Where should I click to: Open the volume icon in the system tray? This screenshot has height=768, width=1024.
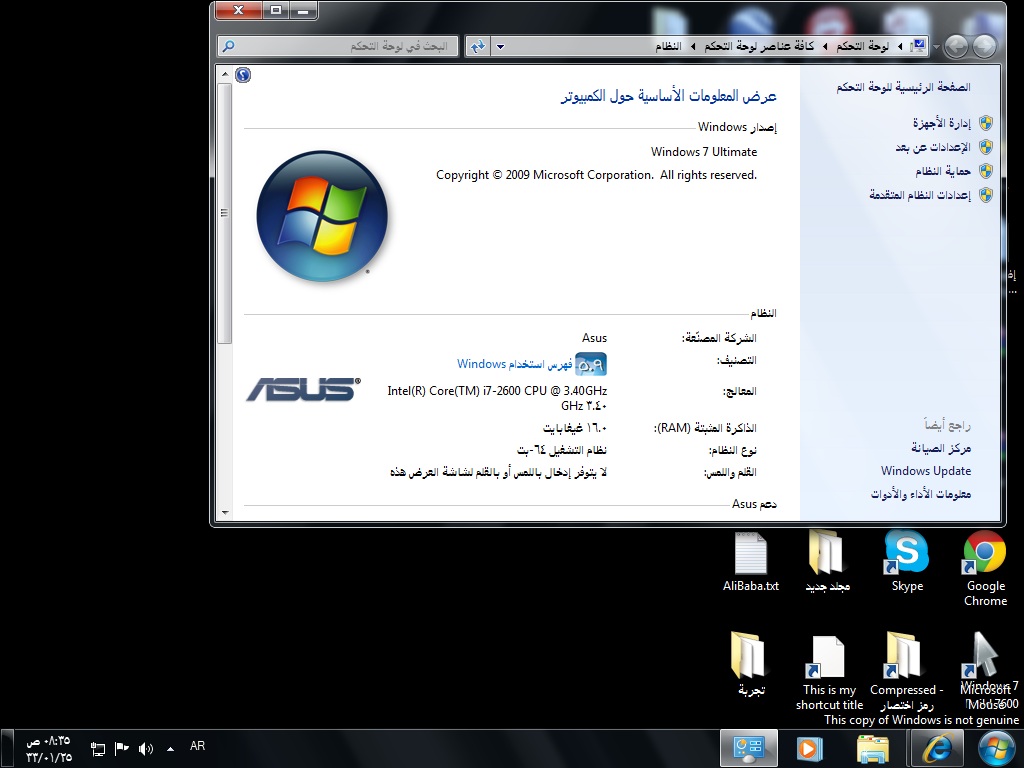146,748
